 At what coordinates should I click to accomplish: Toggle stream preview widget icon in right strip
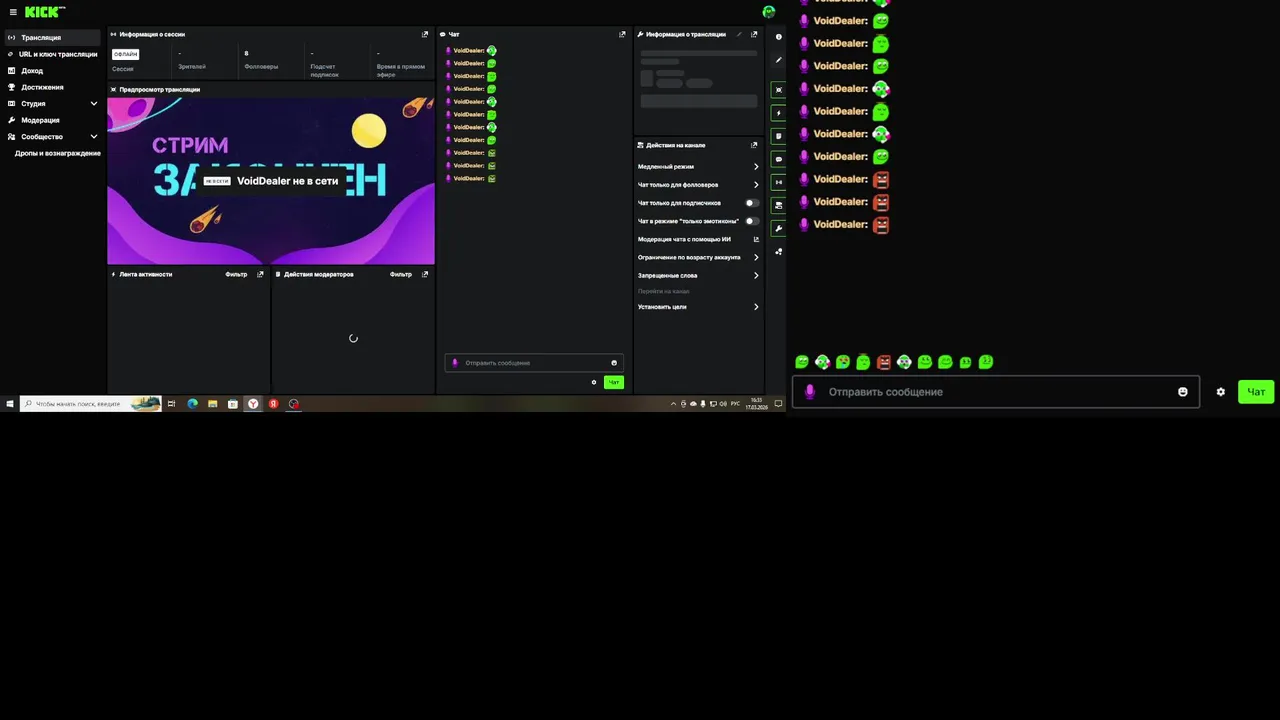coord(778,90)
